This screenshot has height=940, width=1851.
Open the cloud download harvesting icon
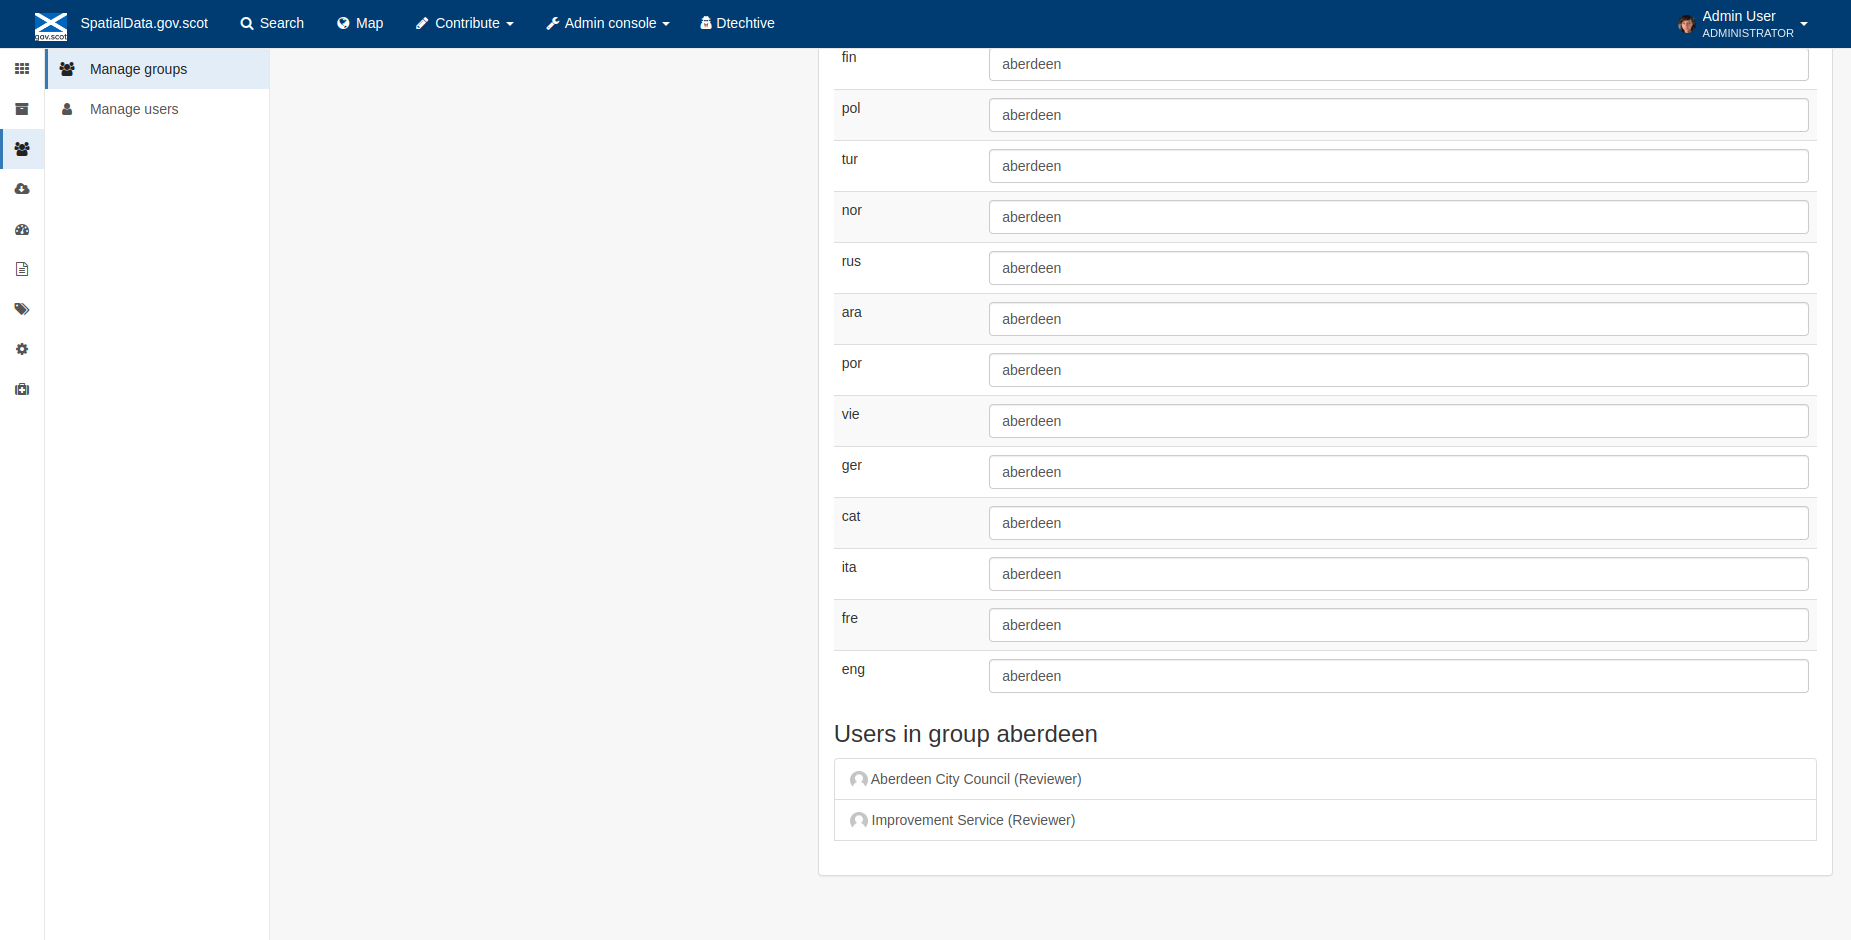click(x=22, y=189)
